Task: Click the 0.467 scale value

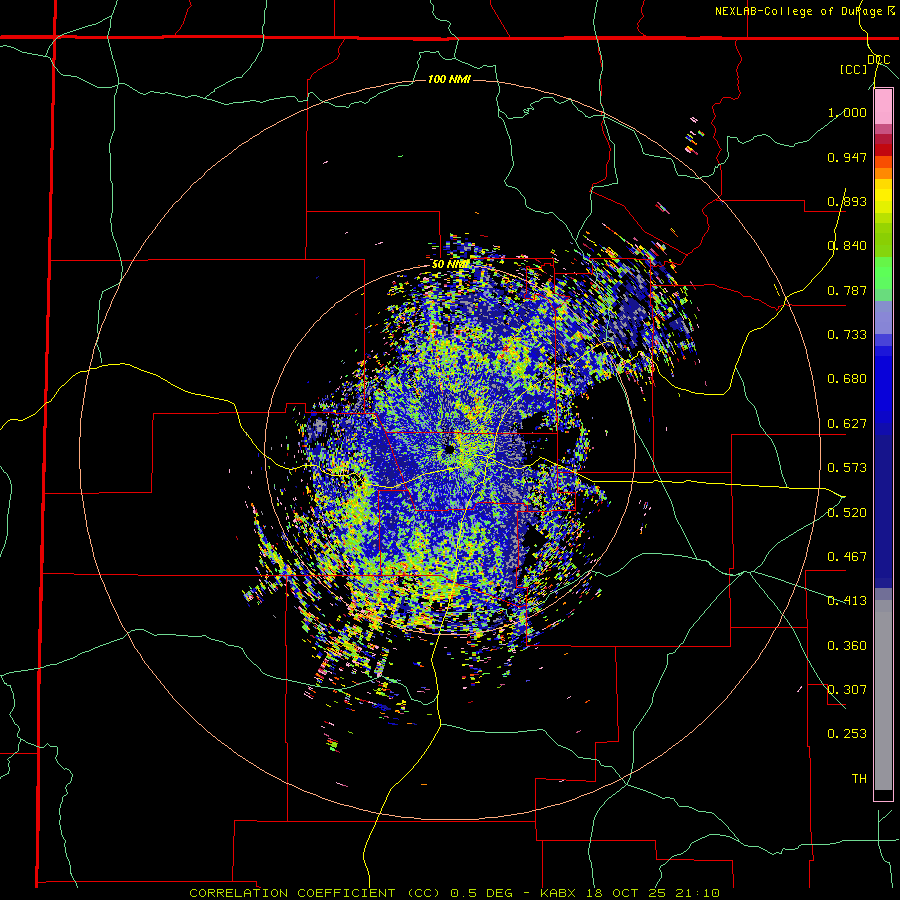Action: pyautogui.click(x=847, y=557)
